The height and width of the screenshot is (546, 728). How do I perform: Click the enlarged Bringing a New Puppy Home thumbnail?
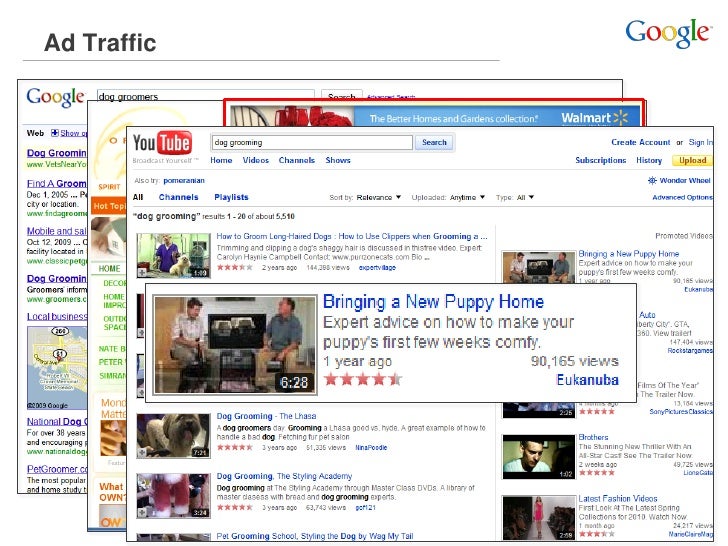(x=235, y=345)
